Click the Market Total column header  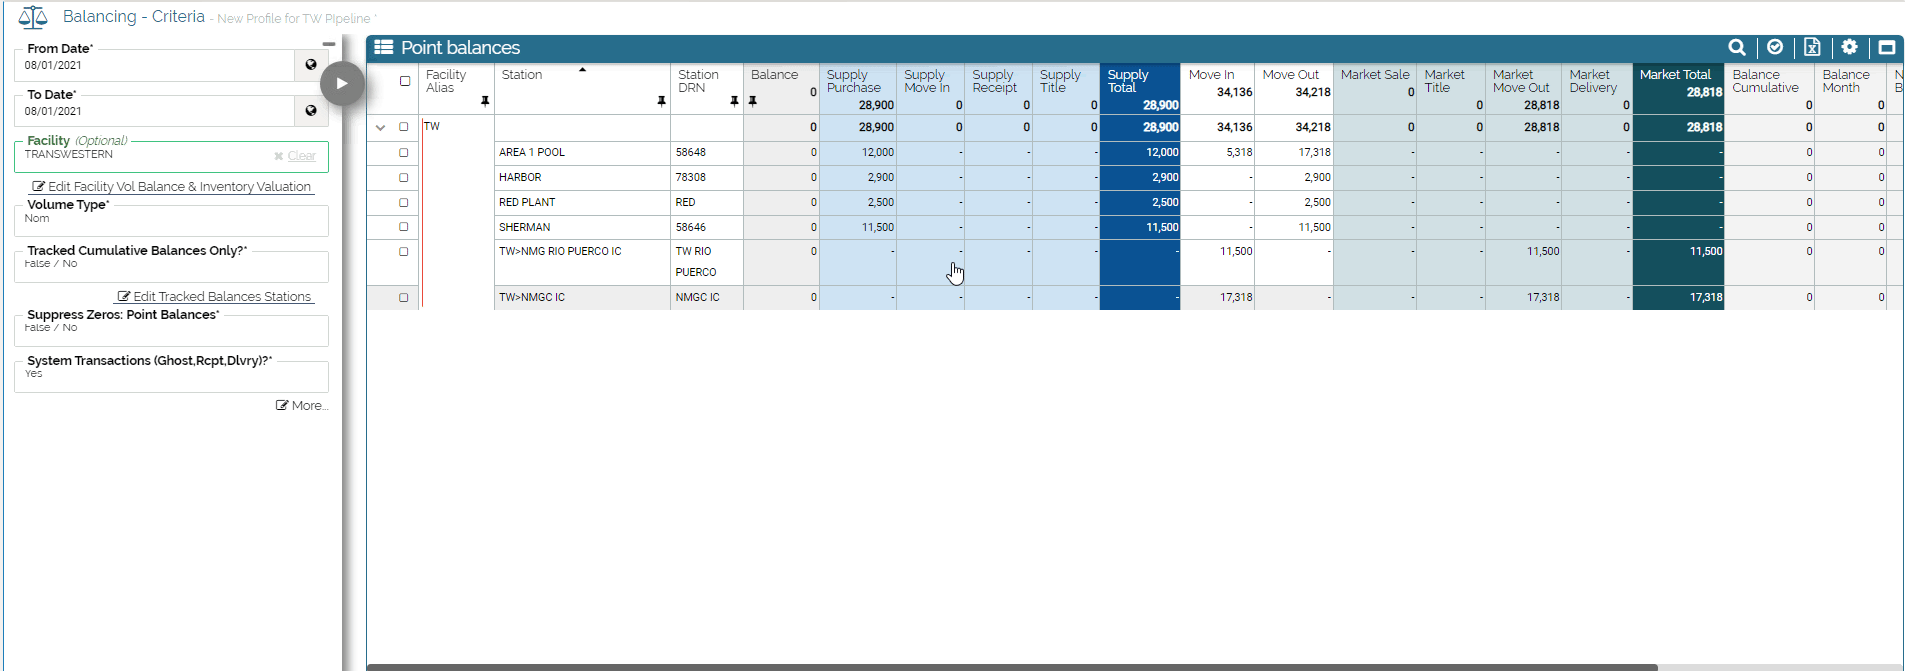[1675, 75]
